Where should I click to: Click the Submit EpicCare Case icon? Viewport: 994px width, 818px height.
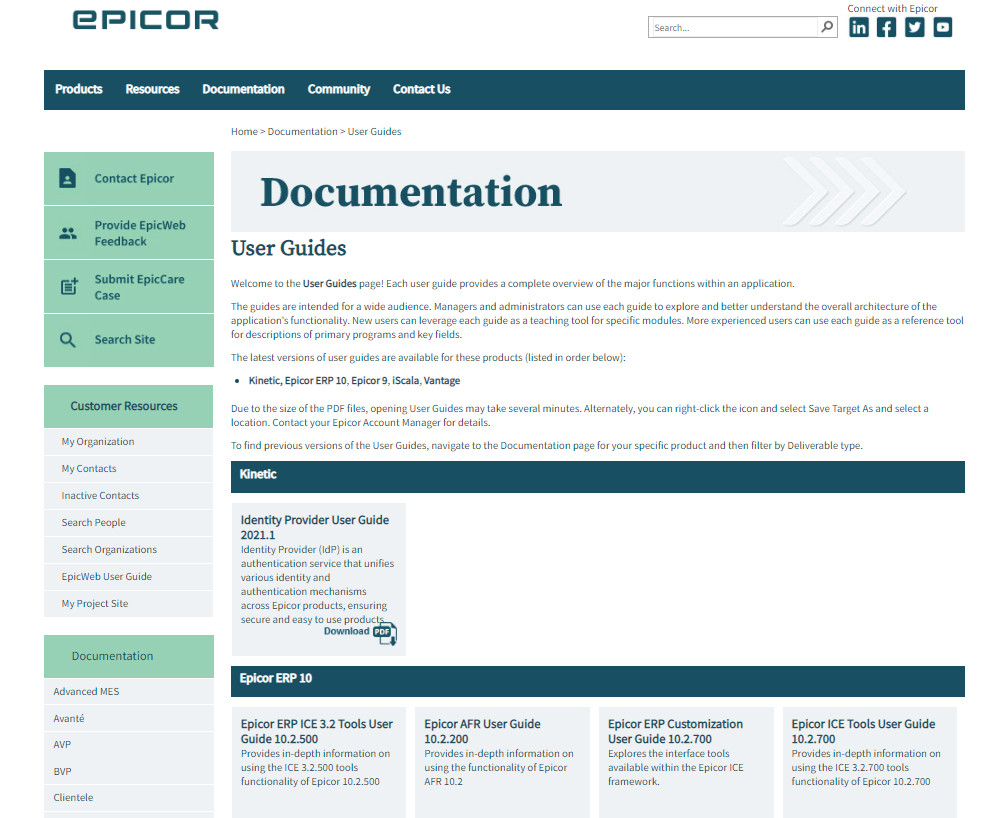tap(69, 287)
